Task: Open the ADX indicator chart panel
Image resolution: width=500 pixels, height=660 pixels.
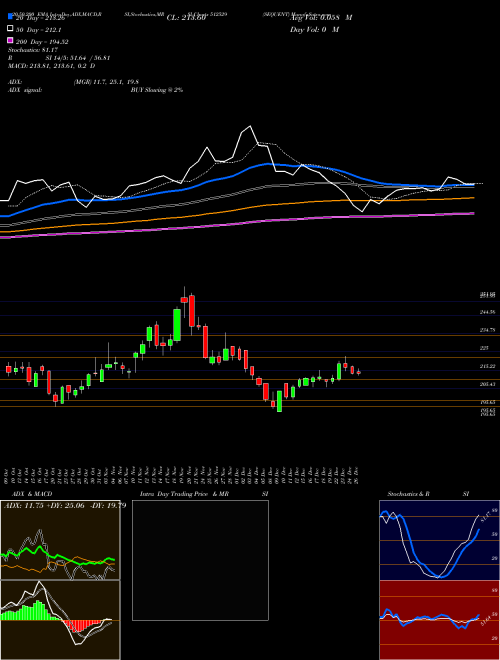Action: [x=60, y=540]
